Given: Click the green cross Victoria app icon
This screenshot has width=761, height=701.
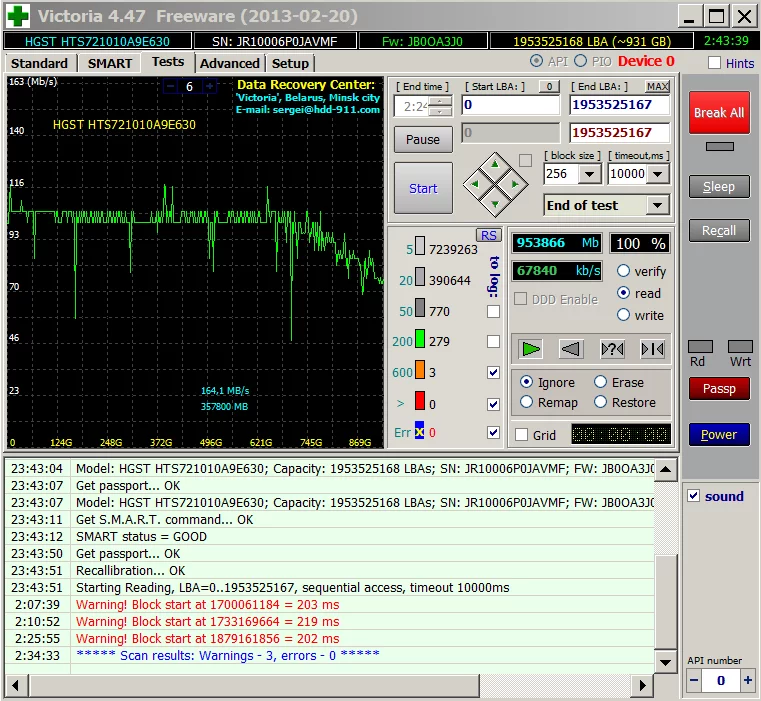Looking at the screenshot, I should (x=18, y=16).
